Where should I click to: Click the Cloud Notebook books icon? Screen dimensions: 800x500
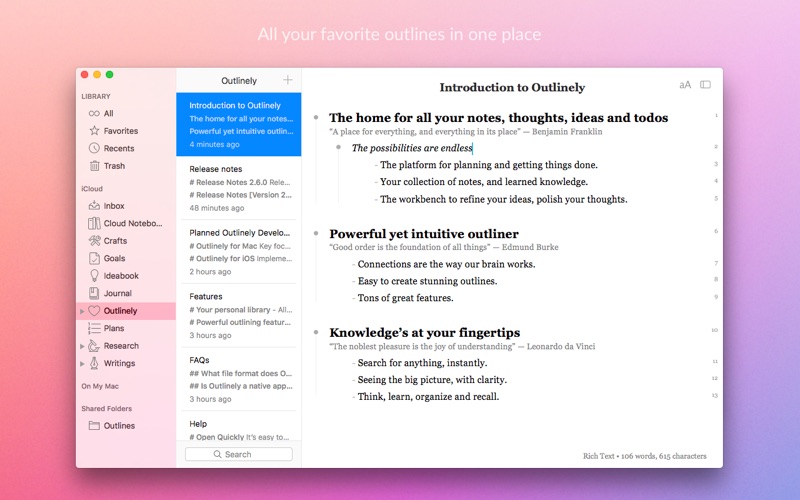tap(94, 223)
